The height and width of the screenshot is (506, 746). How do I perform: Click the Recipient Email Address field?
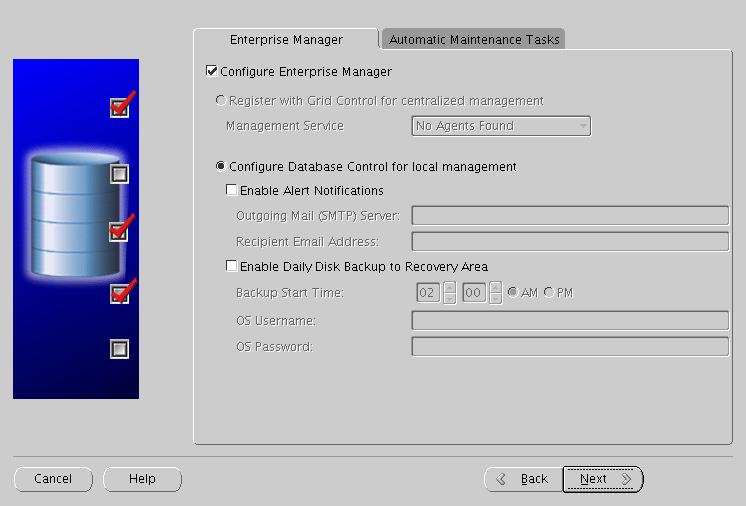[570, 242]
